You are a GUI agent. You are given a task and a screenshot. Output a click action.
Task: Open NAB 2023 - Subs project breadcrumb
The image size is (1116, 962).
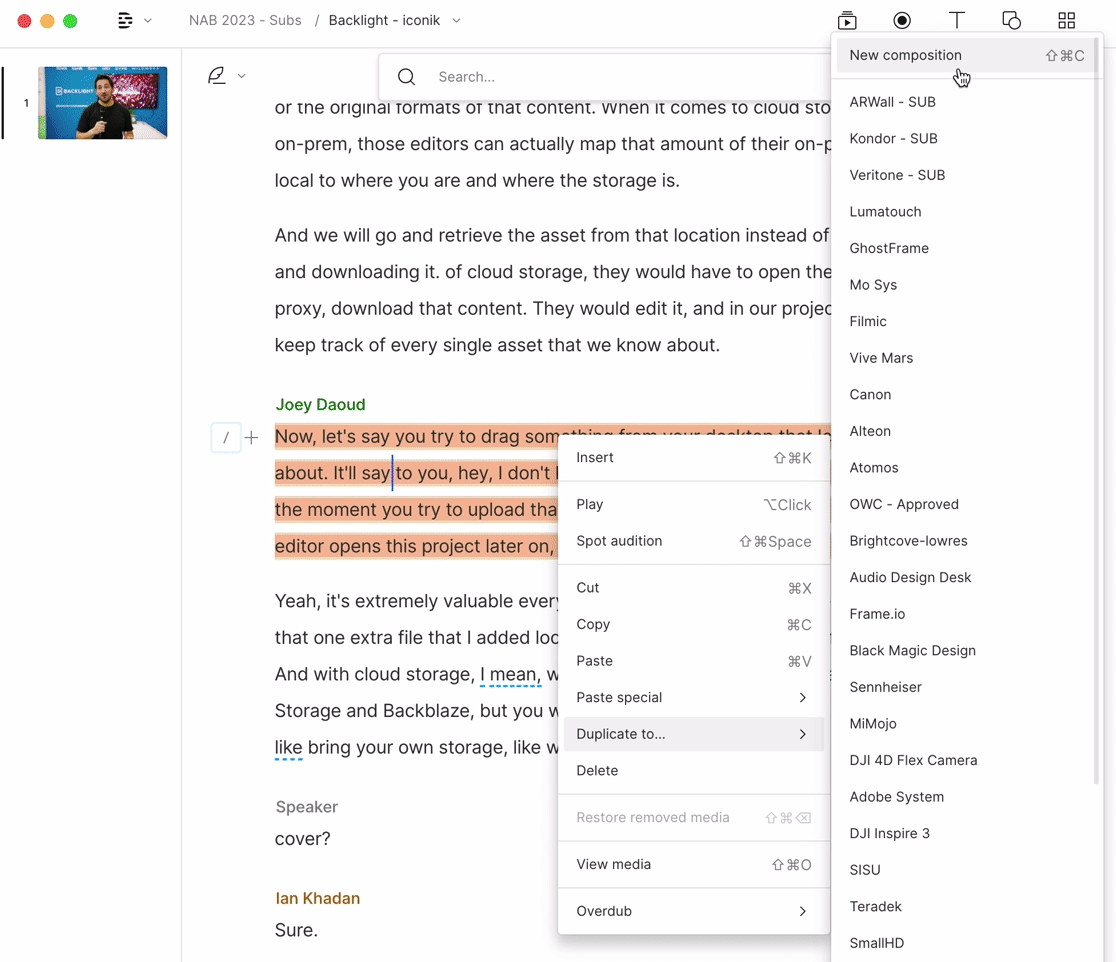[x=245, y=21]
